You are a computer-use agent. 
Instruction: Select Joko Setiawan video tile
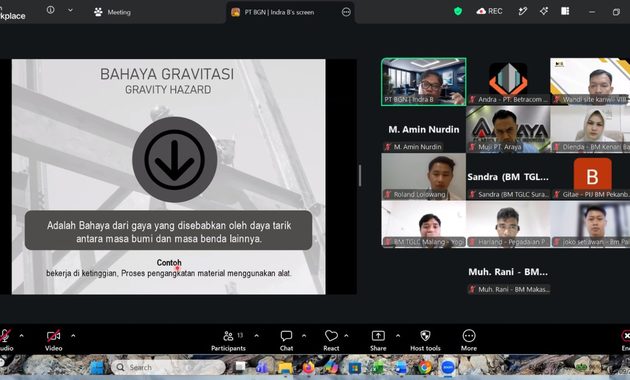(590, 224)
